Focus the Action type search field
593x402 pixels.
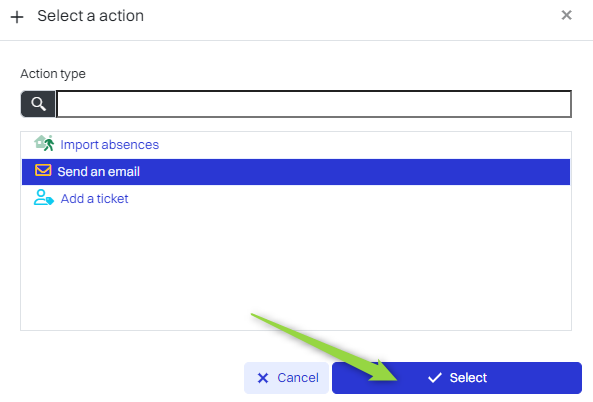tap(314, 104)
